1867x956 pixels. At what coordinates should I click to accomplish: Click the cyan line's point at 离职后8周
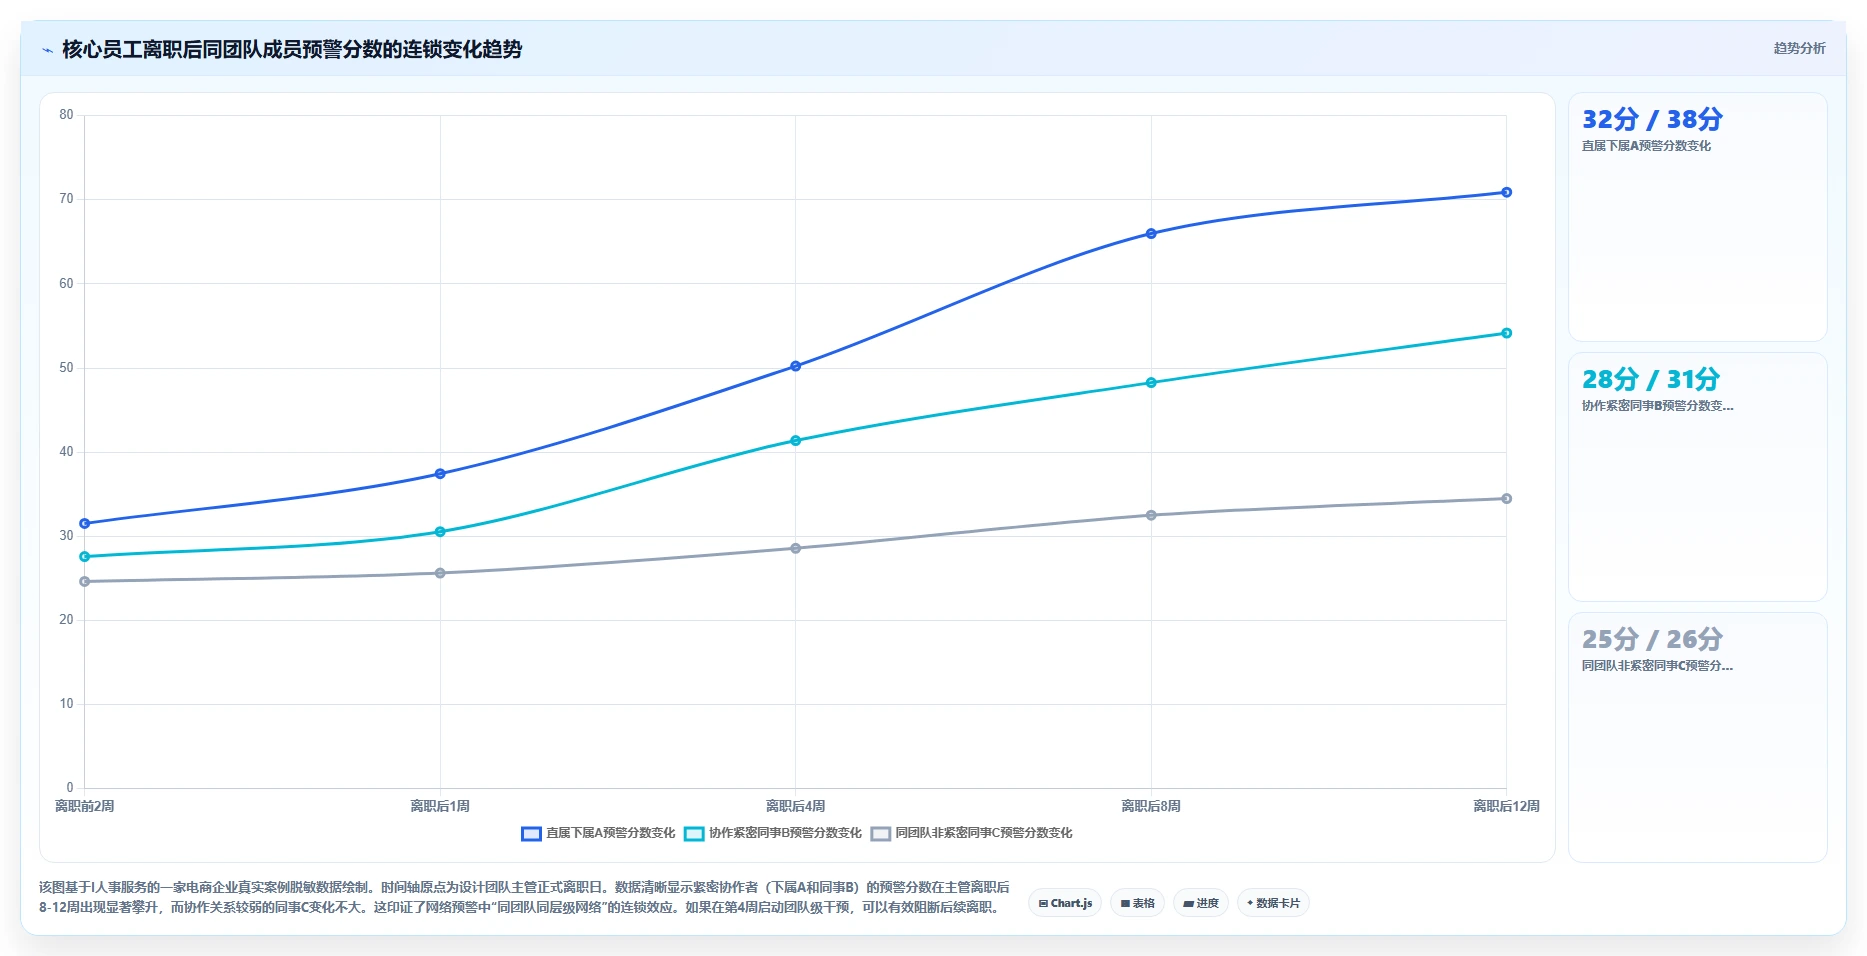1151,382
